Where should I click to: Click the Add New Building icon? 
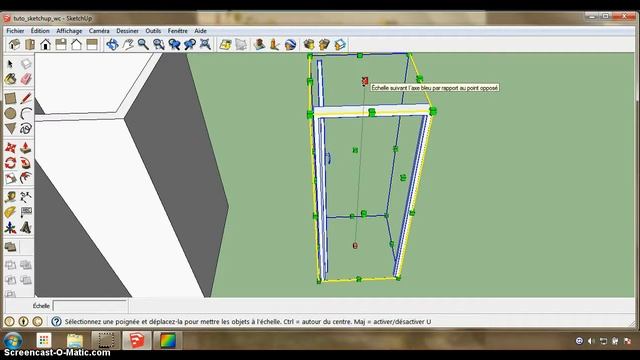pyautogui.click(x=259, y=44)
